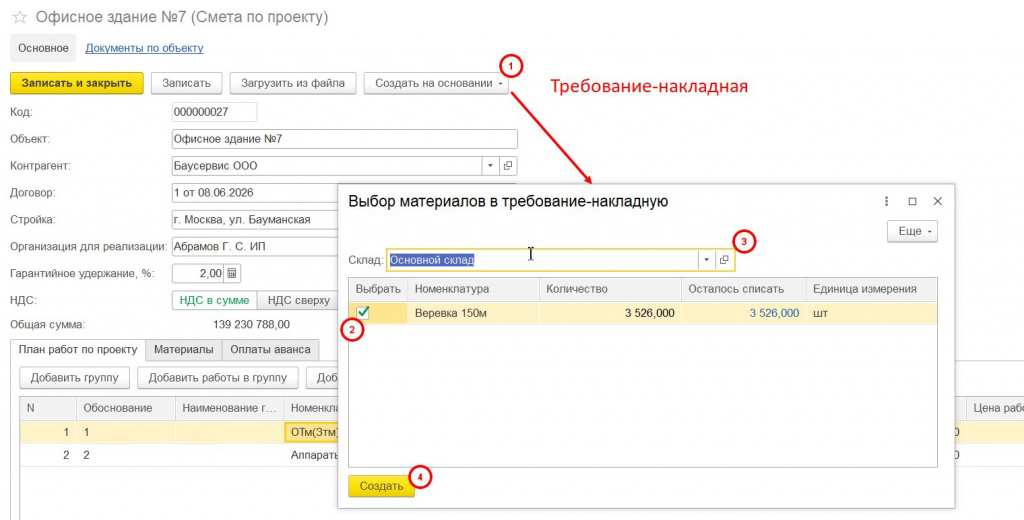Switch to НДС сверху option
The image size is (1024, 520).
click(298, 301)
